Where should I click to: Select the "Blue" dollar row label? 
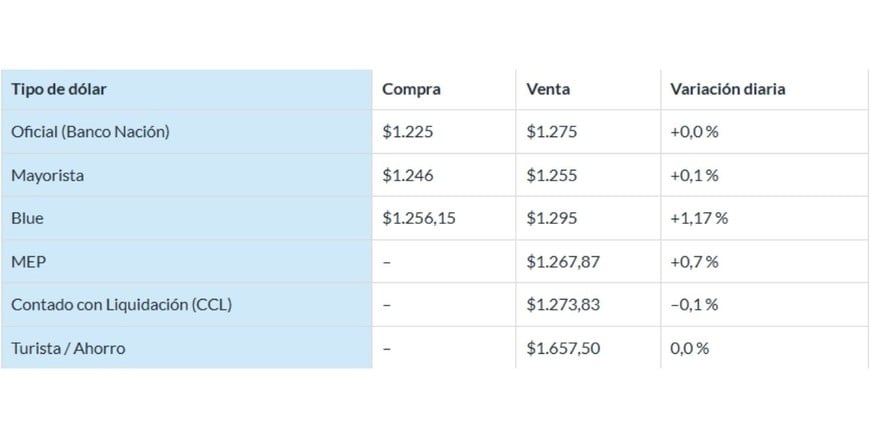tap(28, 218)
